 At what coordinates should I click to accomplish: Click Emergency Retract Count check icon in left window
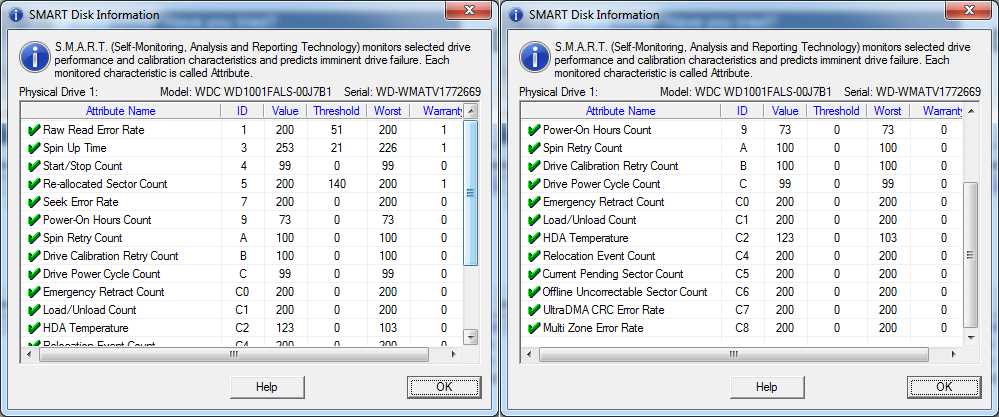(x=34, y=292)
